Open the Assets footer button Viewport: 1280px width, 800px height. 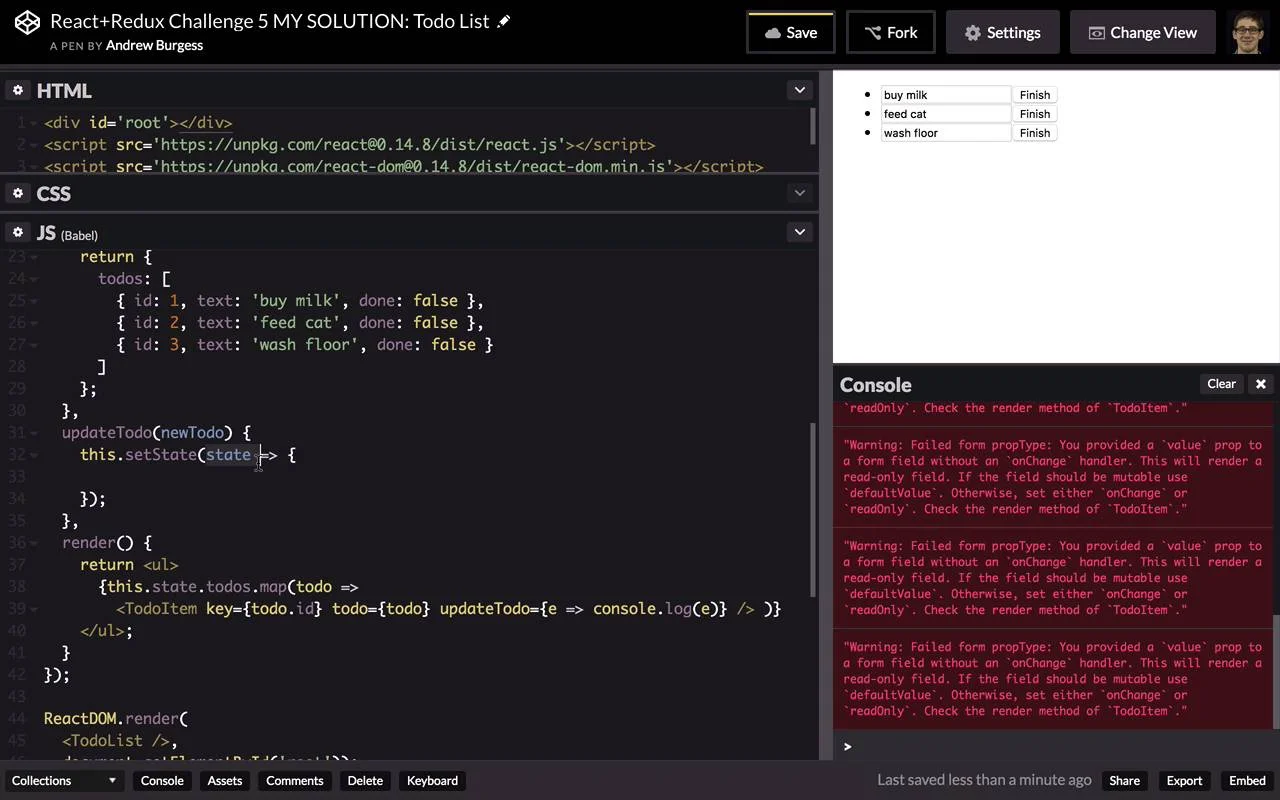[x=225, y=781]
